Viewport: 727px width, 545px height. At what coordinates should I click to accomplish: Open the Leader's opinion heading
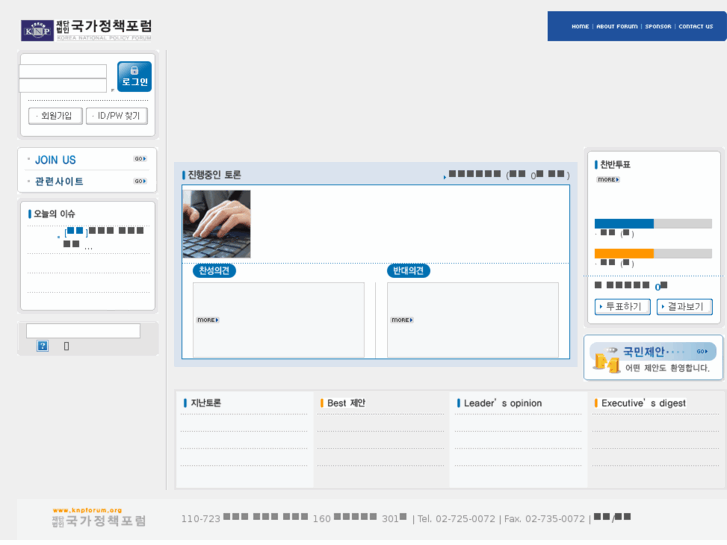point(503,403)
